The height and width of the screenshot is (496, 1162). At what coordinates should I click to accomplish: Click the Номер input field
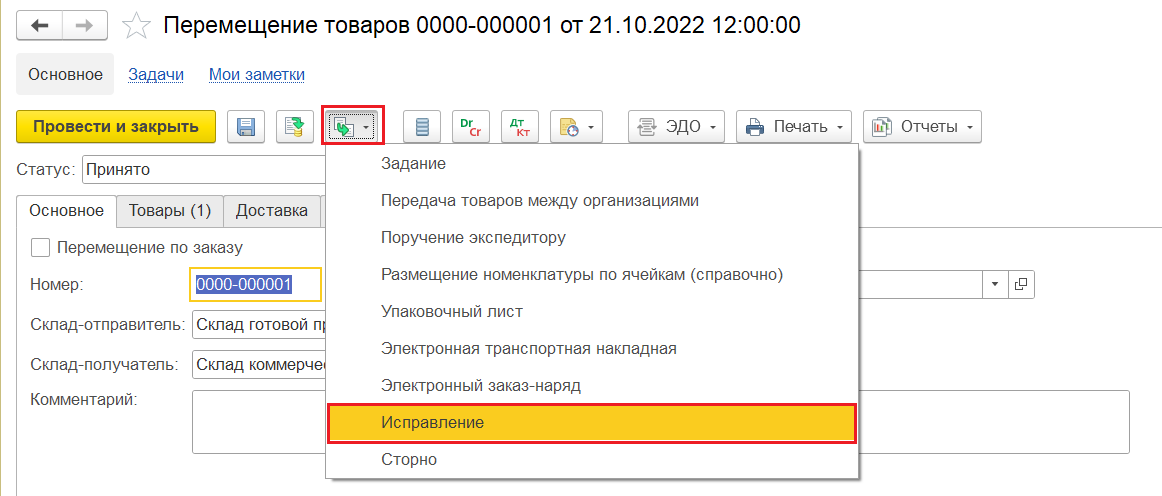tap(256, 285)
